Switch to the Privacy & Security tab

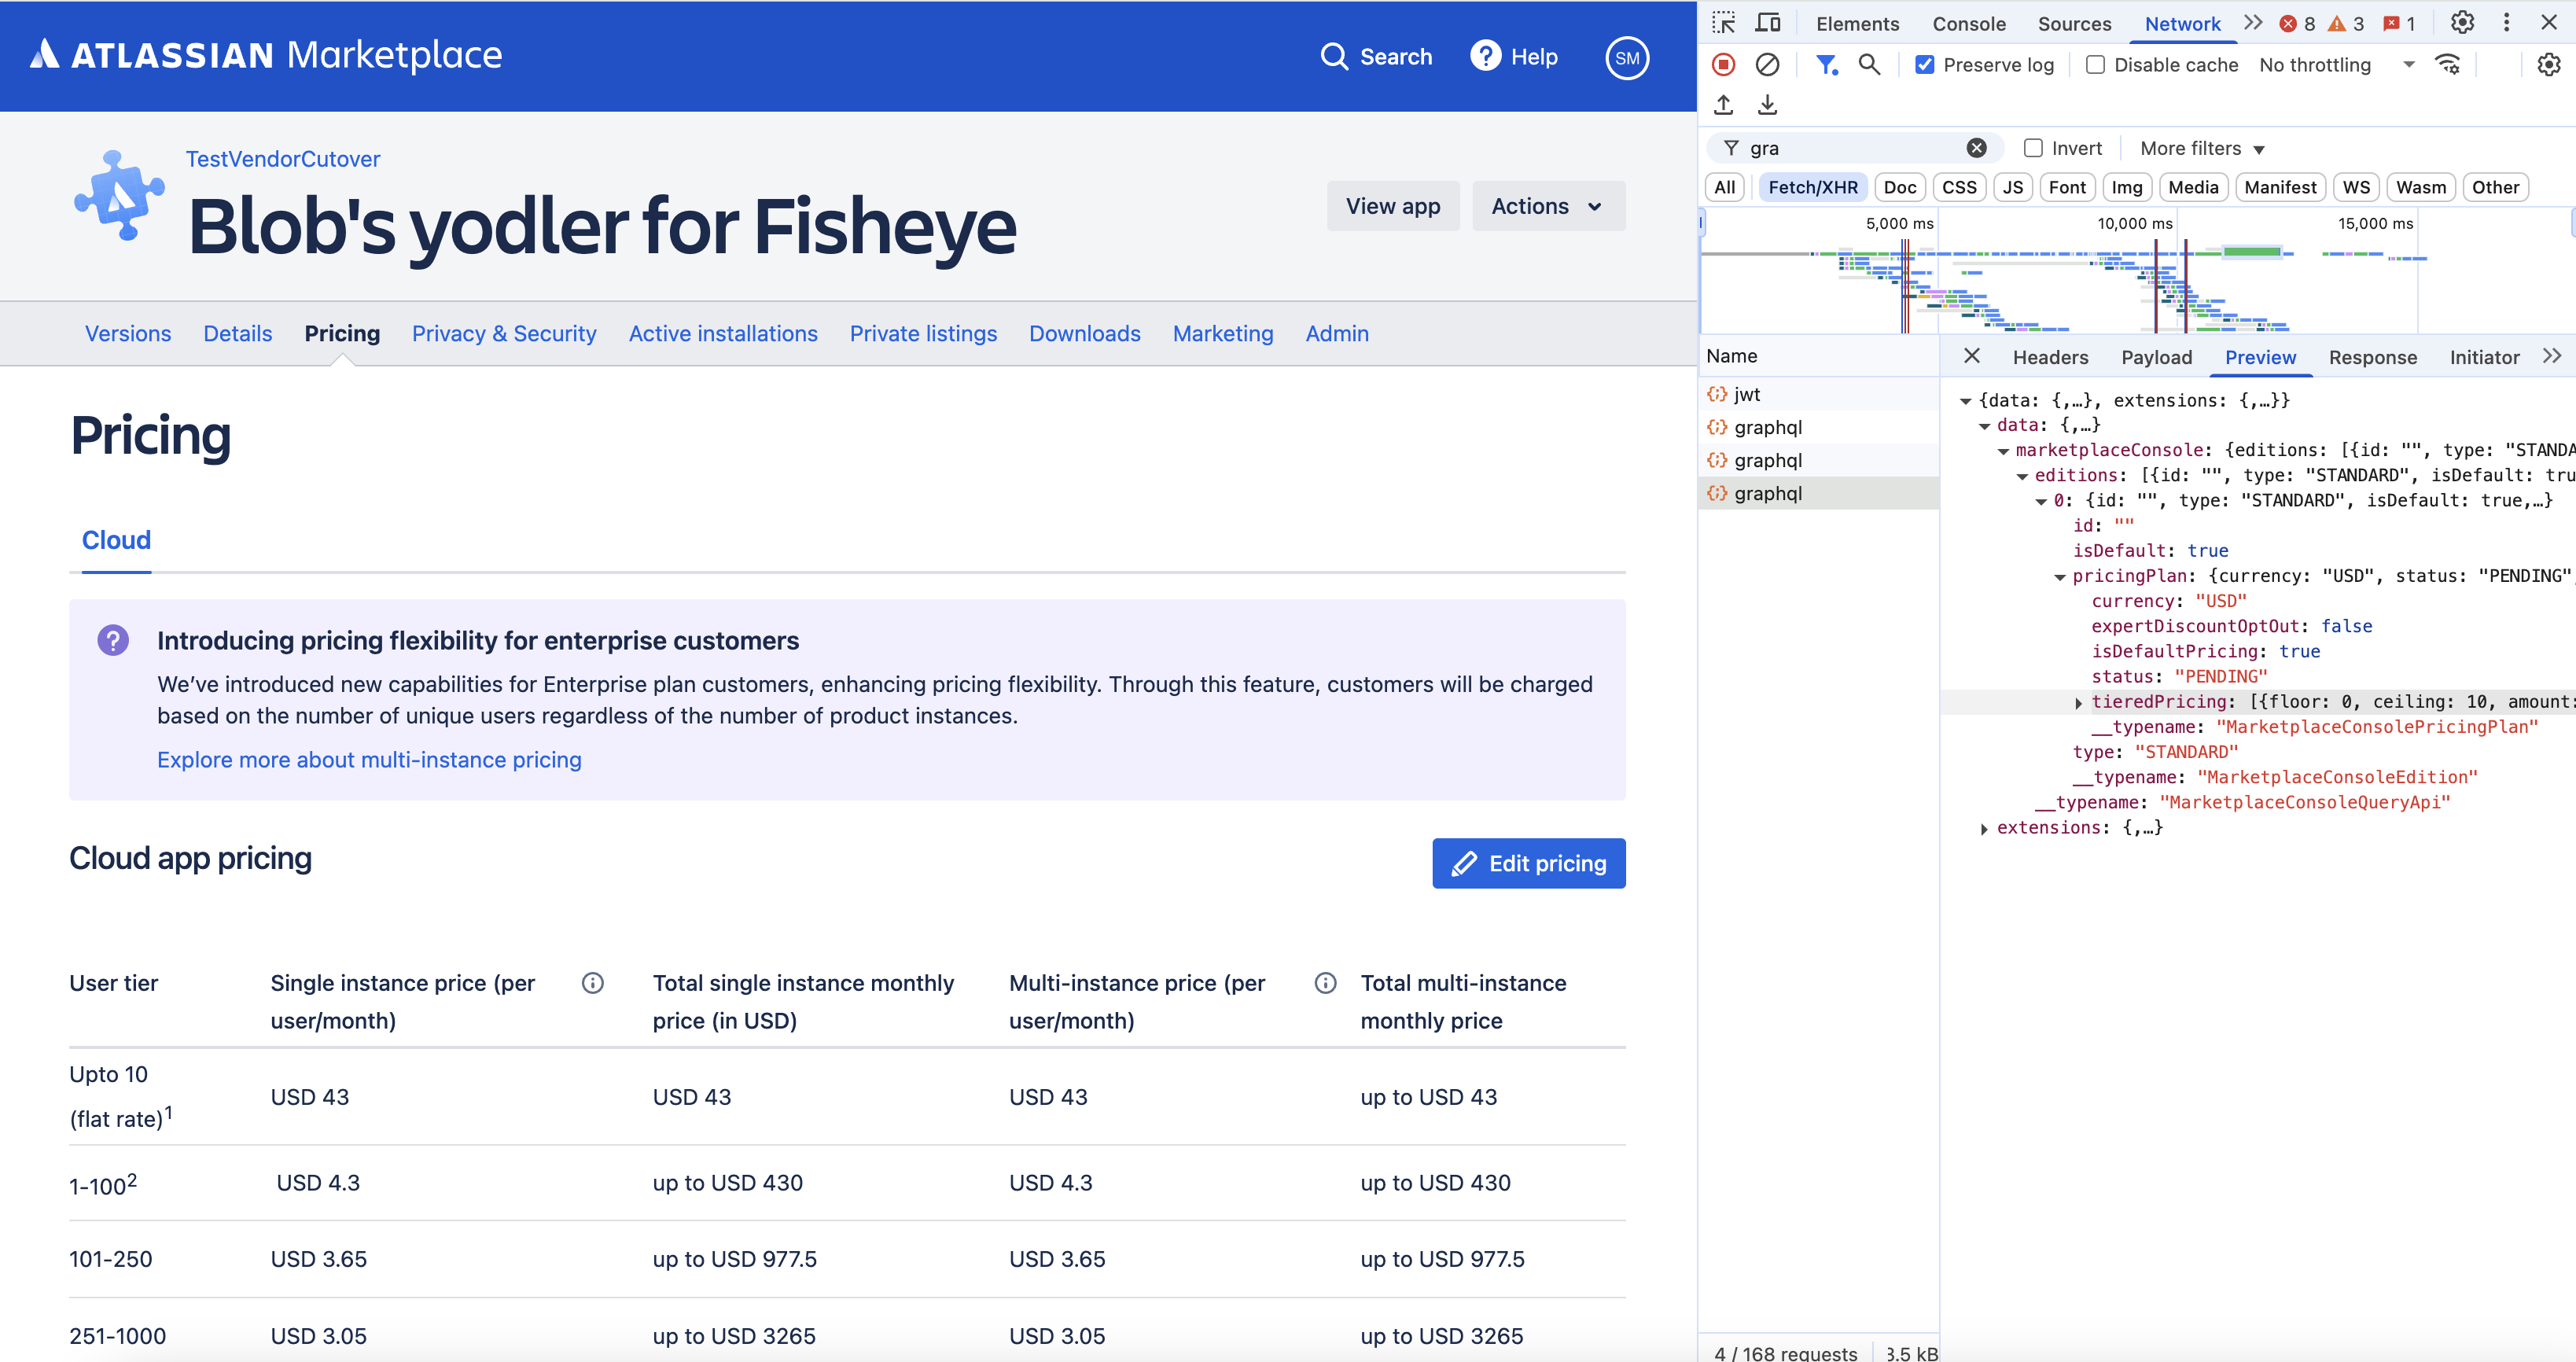pos(504,334)
